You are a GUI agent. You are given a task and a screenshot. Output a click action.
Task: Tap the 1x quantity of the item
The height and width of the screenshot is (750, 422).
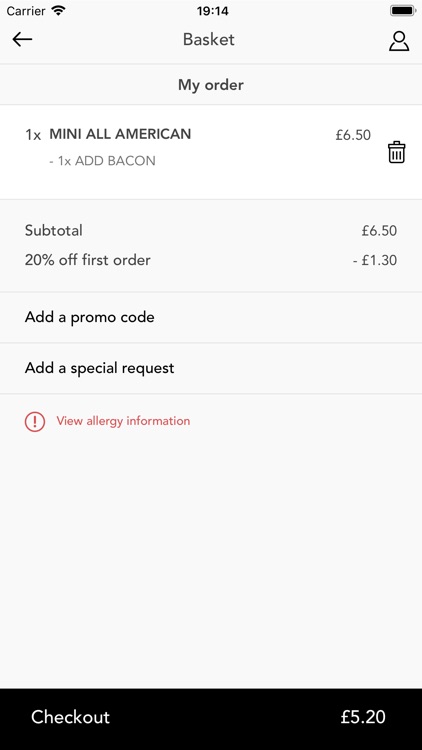[33, 135]
